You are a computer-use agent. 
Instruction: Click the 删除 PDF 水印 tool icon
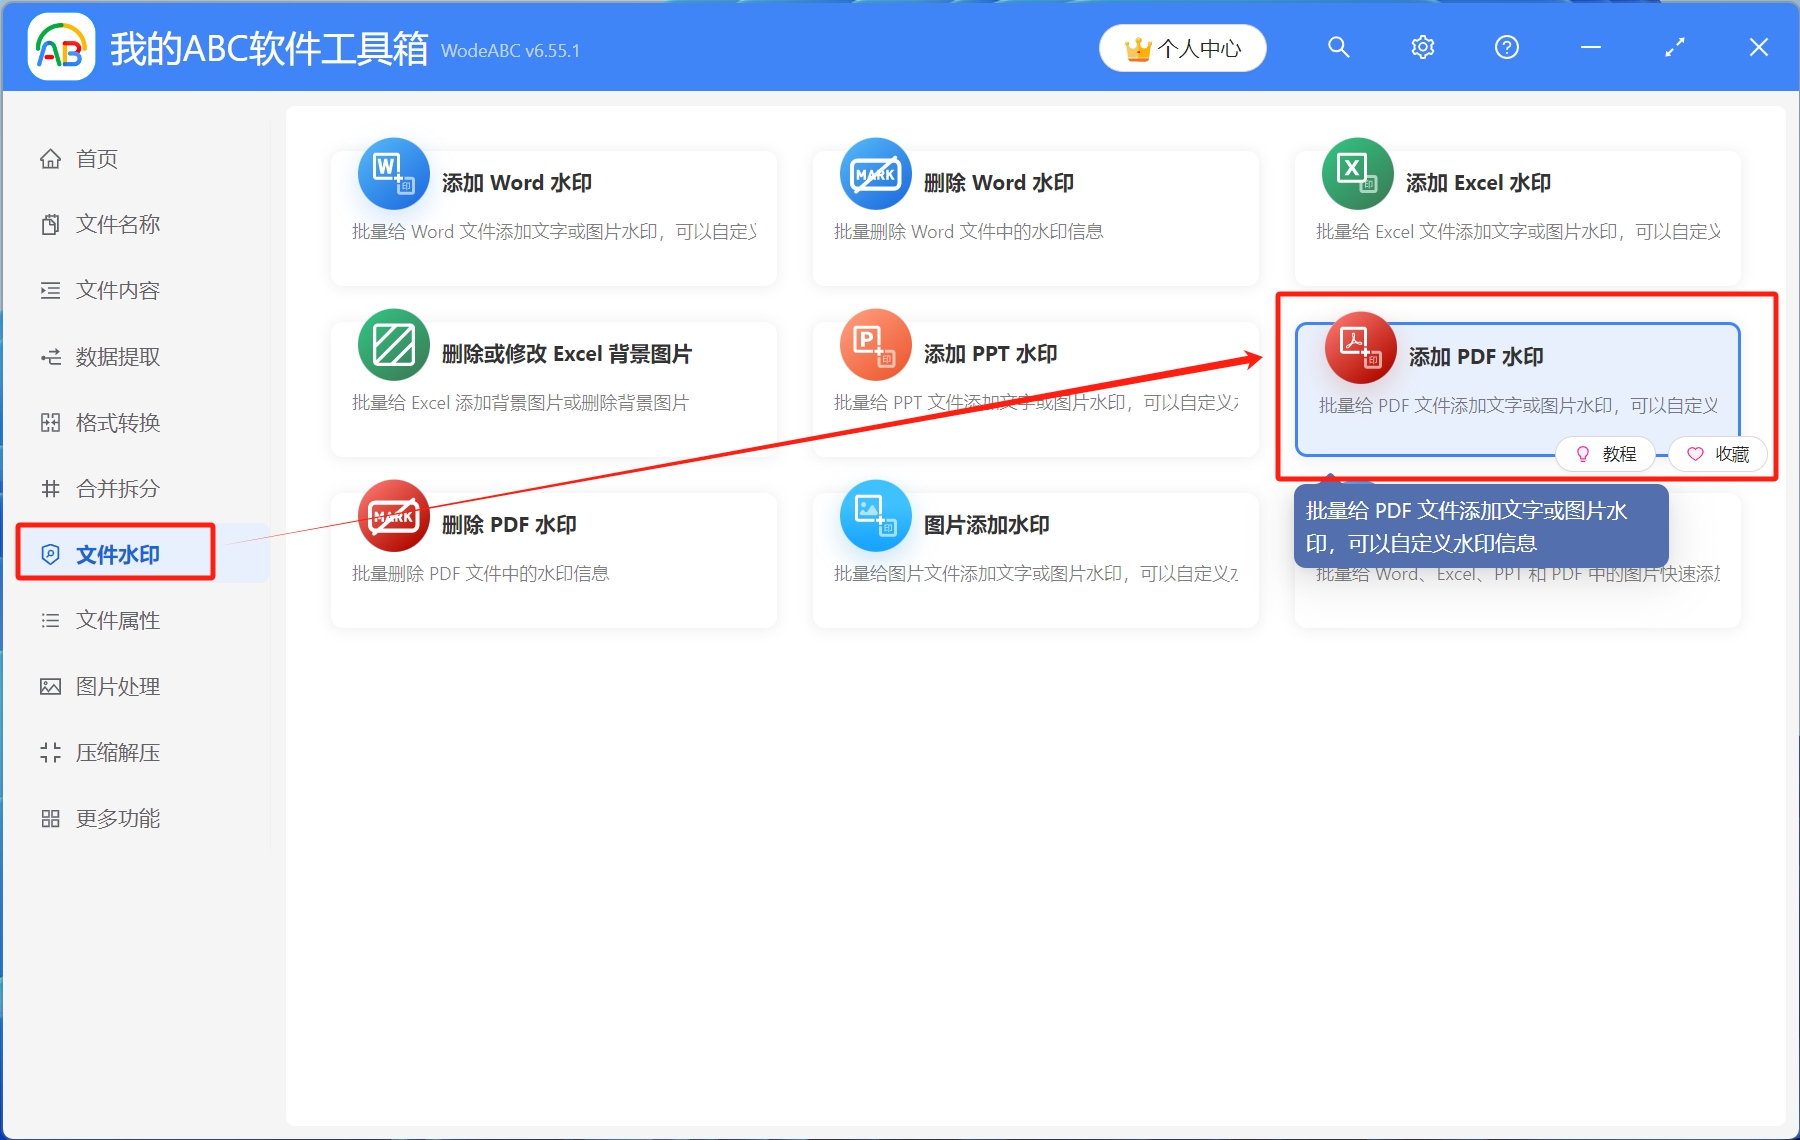[x=393, y=516]
